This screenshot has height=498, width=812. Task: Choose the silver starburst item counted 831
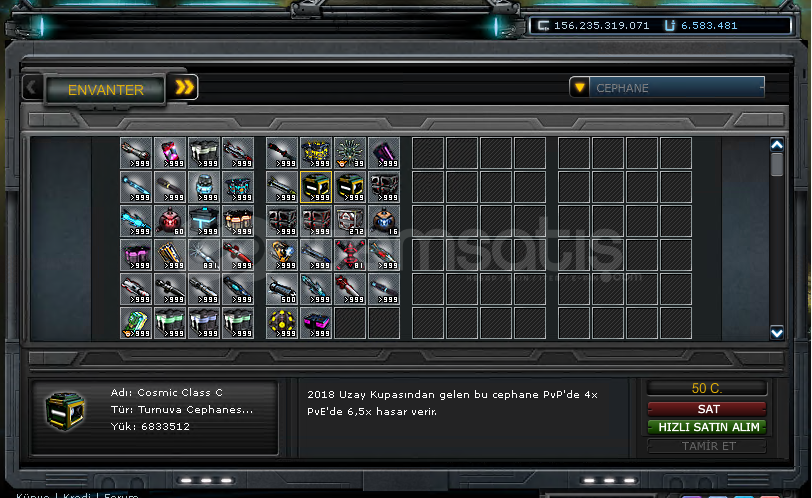click(204, 255)
